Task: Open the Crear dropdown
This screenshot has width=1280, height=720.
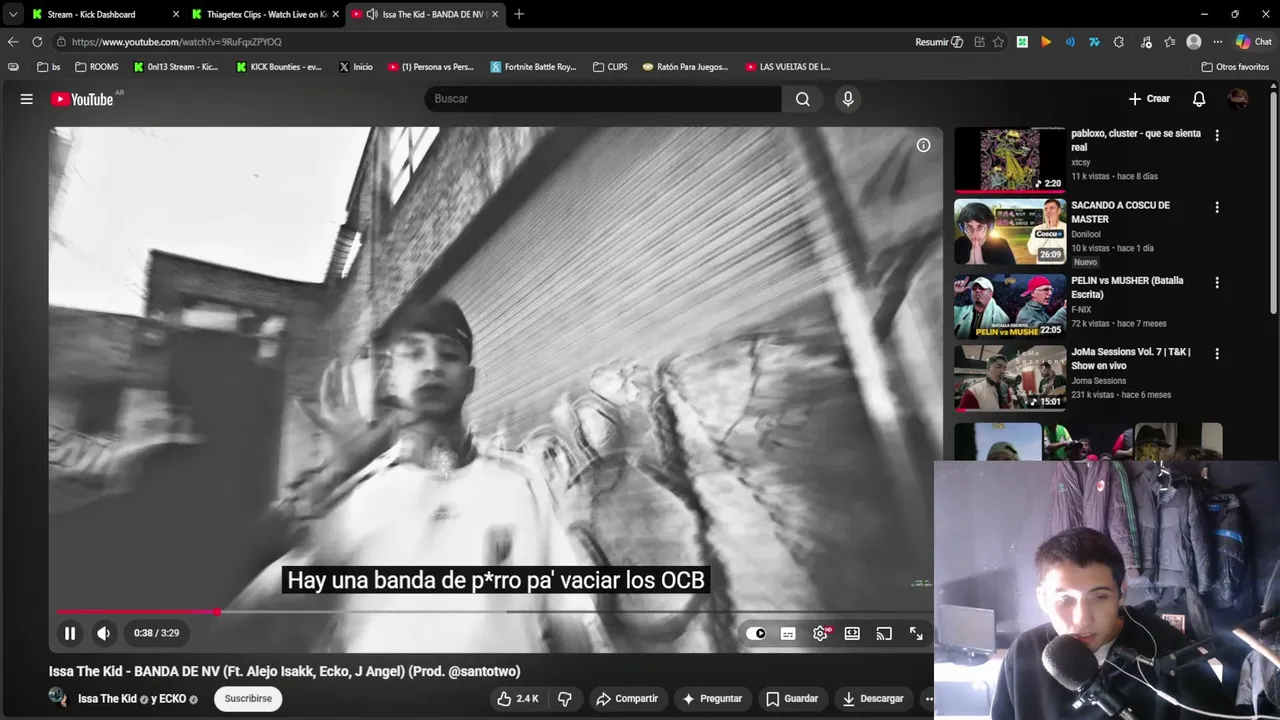Action: coord(1149,99)
